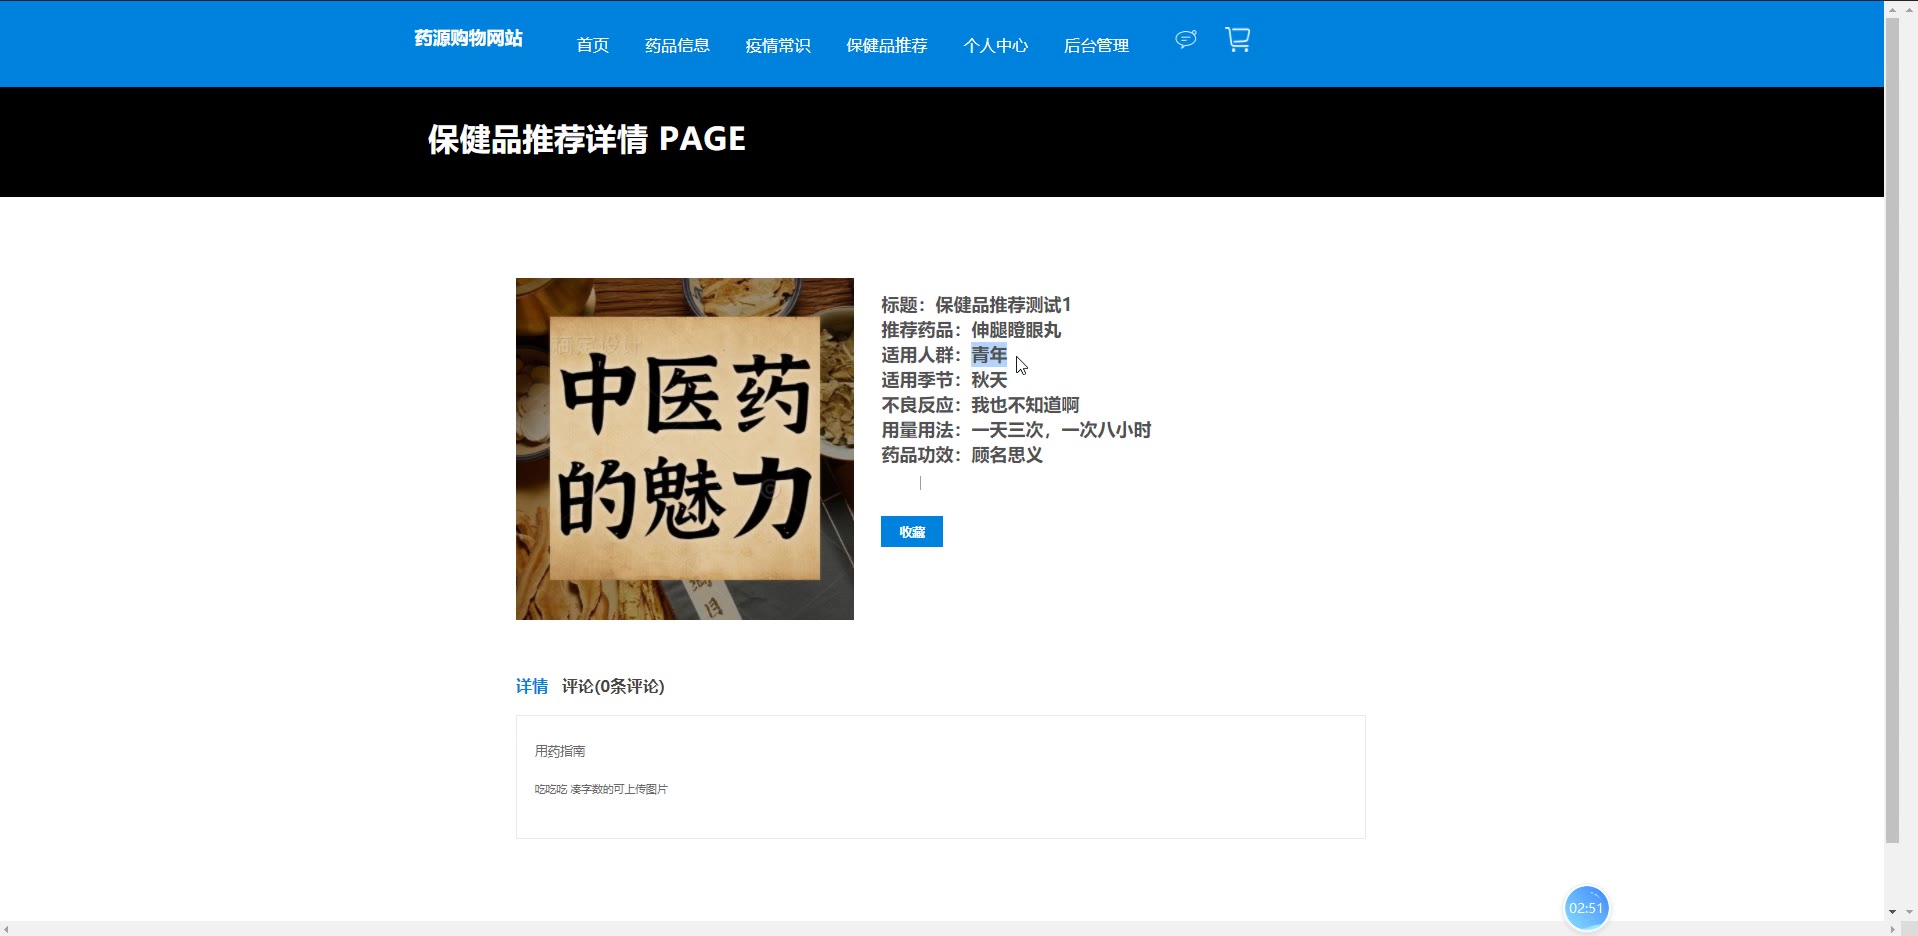Click the 收藏 button
This screenshot has width=1918, height=936.
pos(912,532)
